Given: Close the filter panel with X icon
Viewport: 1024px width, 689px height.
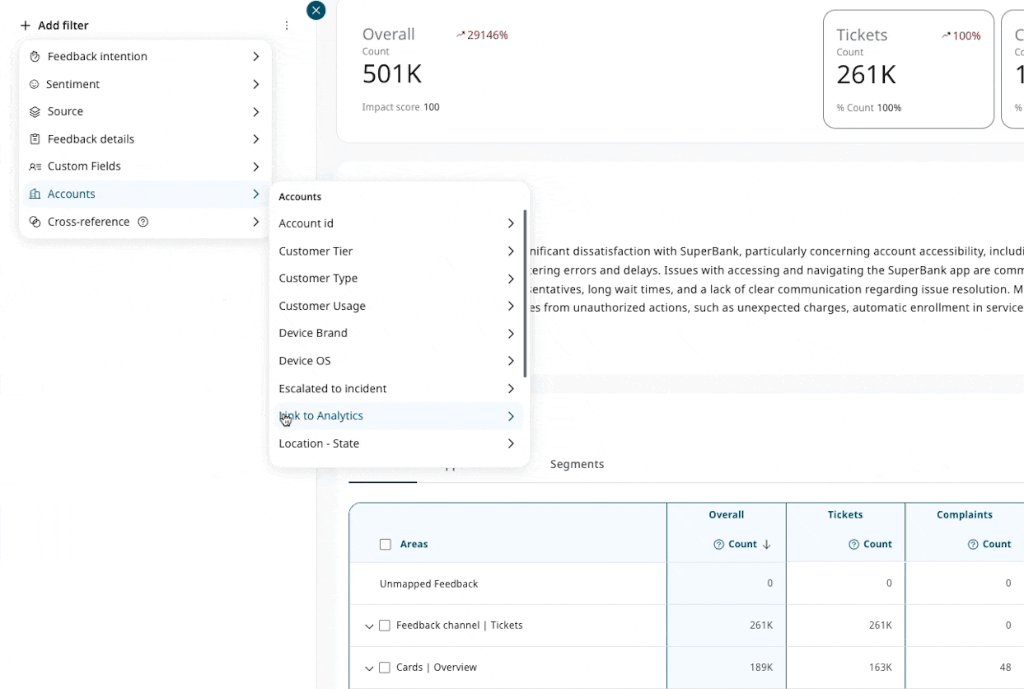Looking at the screenshot, I should (316, 10).
